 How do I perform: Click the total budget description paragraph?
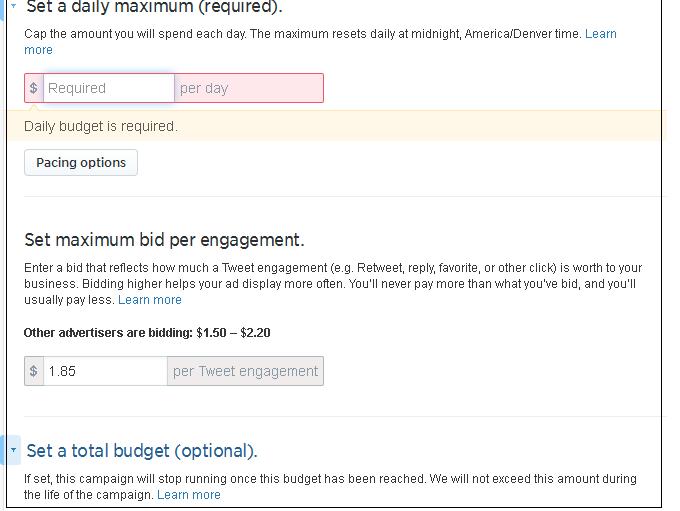coord(330,479)
